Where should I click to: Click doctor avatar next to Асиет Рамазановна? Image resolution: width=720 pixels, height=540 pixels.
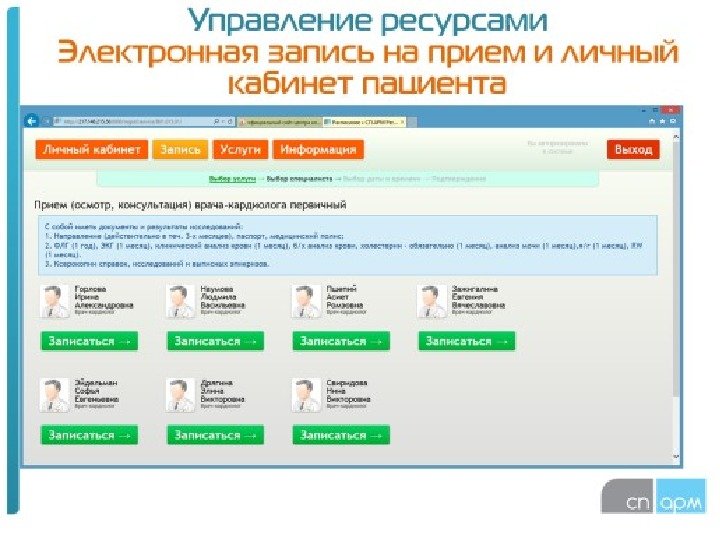(306, 301)
